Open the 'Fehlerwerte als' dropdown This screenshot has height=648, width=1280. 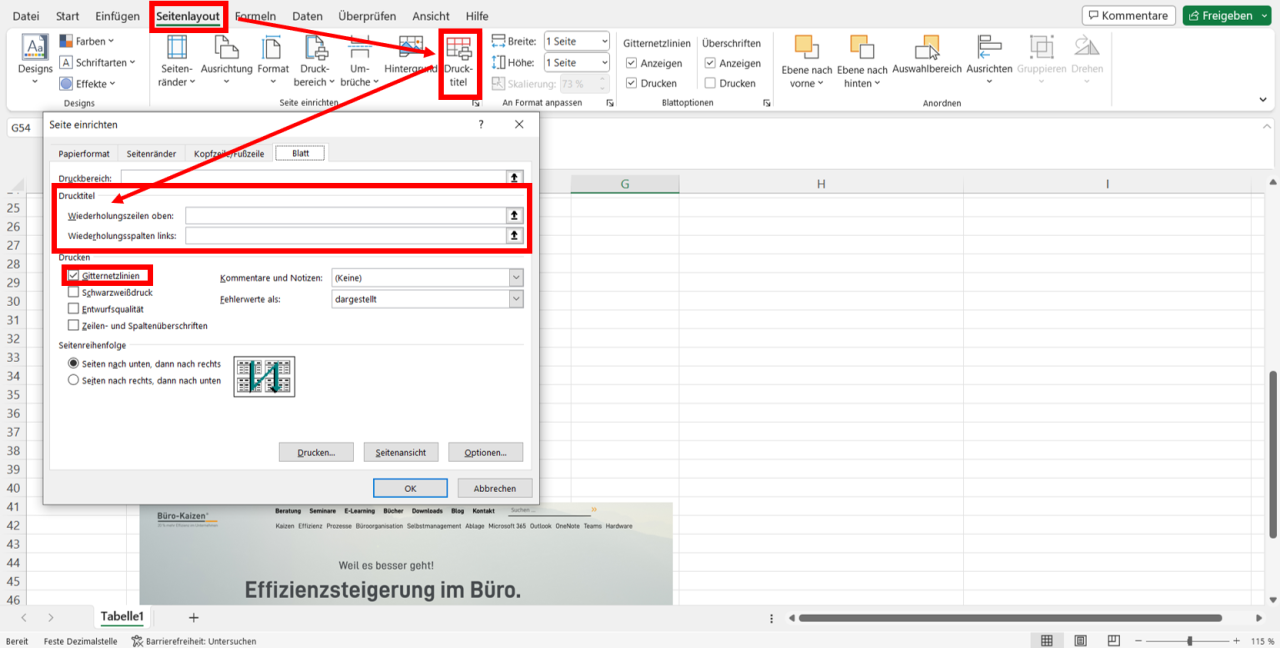point(515,298)
